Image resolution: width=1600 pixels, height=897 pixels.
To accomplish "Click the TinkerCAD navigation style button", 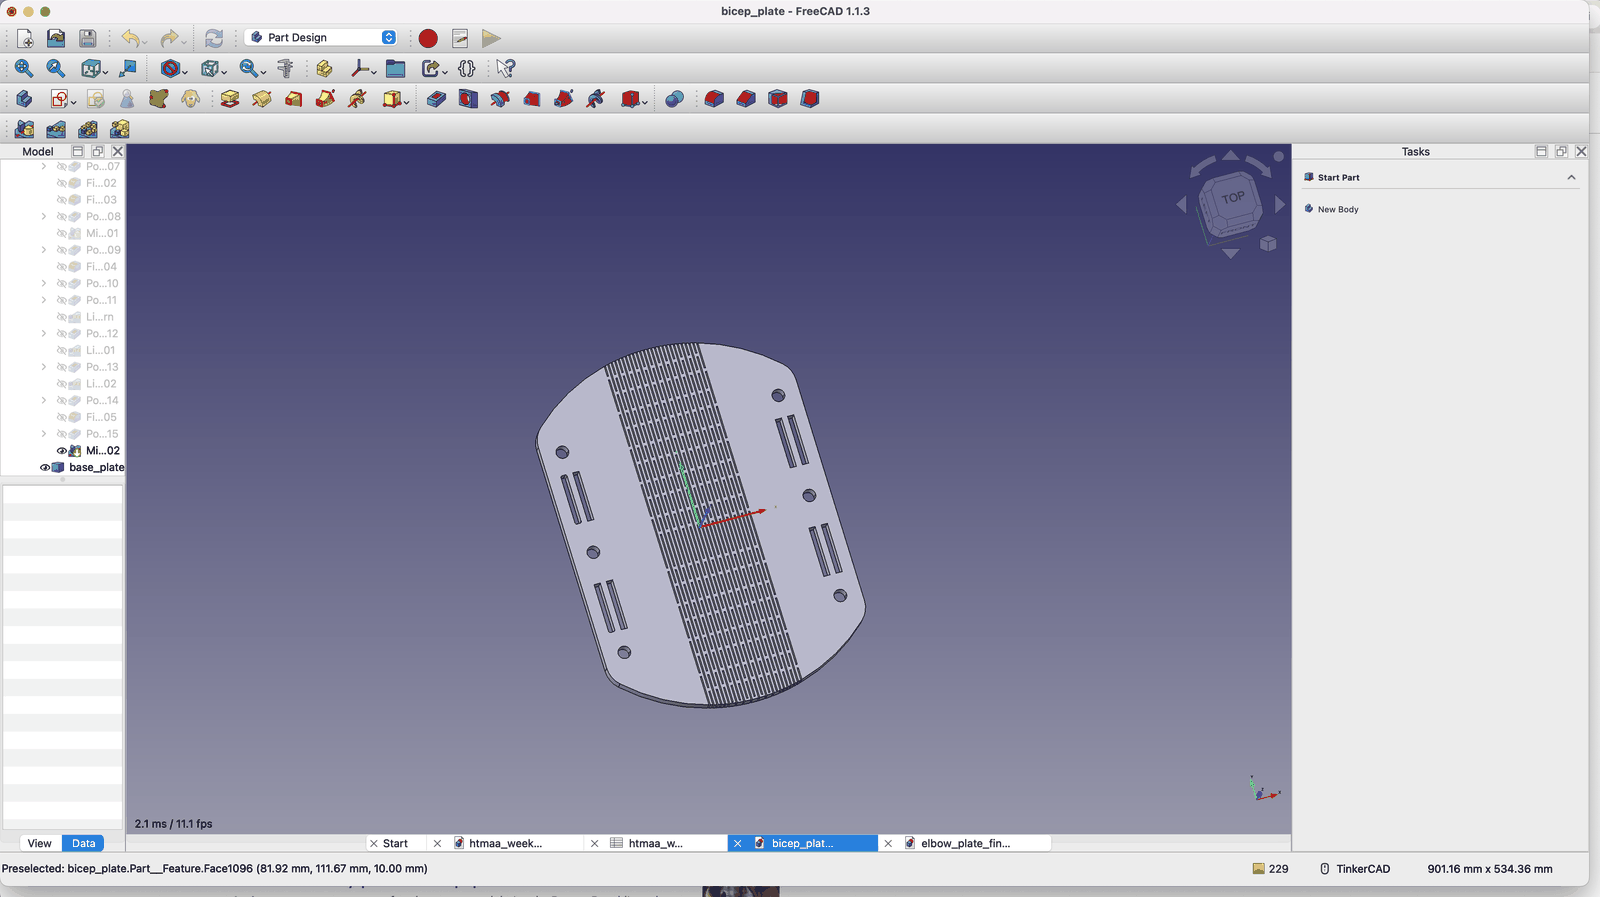I will [1355, 869].
